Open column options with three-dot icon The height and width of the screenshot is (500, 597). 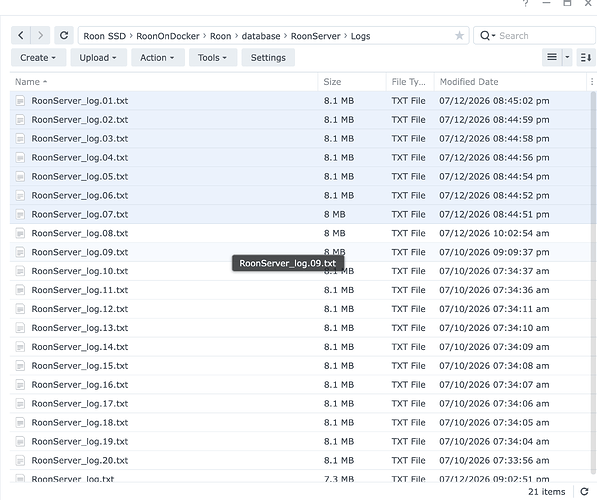pos(592,82)
